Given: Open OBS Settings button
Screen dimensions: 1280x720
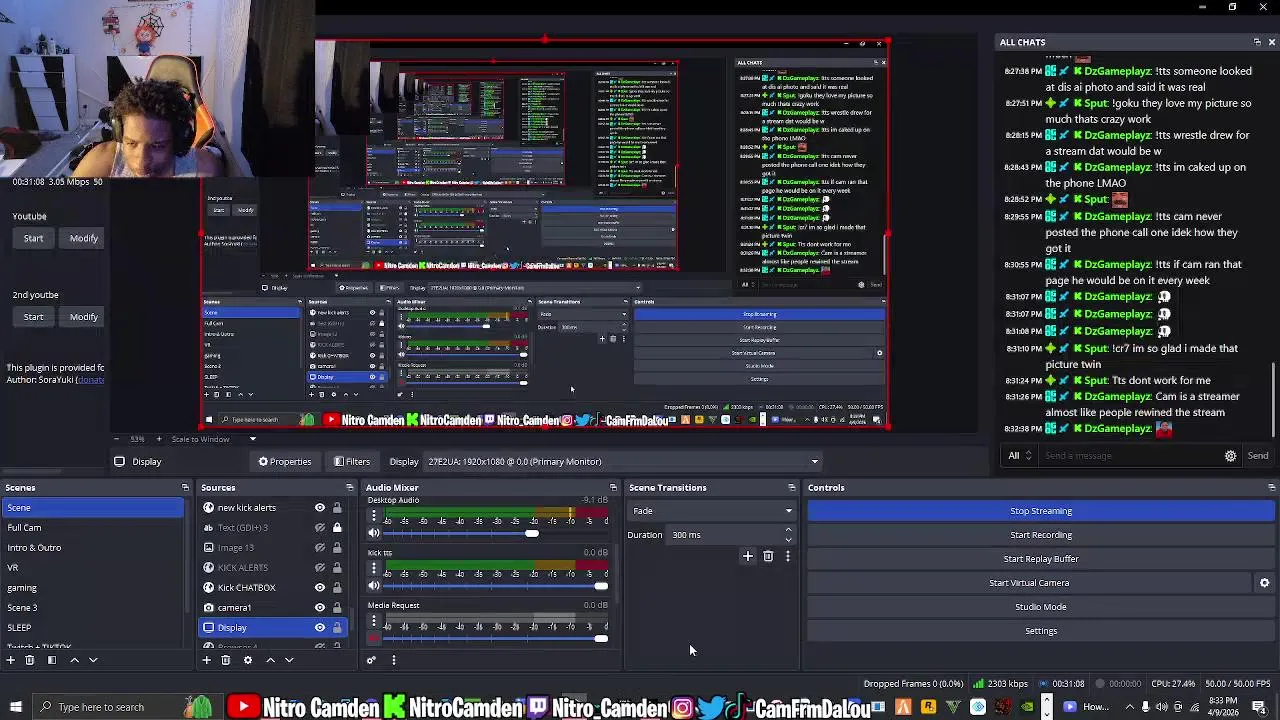Looking at the screenshot, I should coord(1041,631).
